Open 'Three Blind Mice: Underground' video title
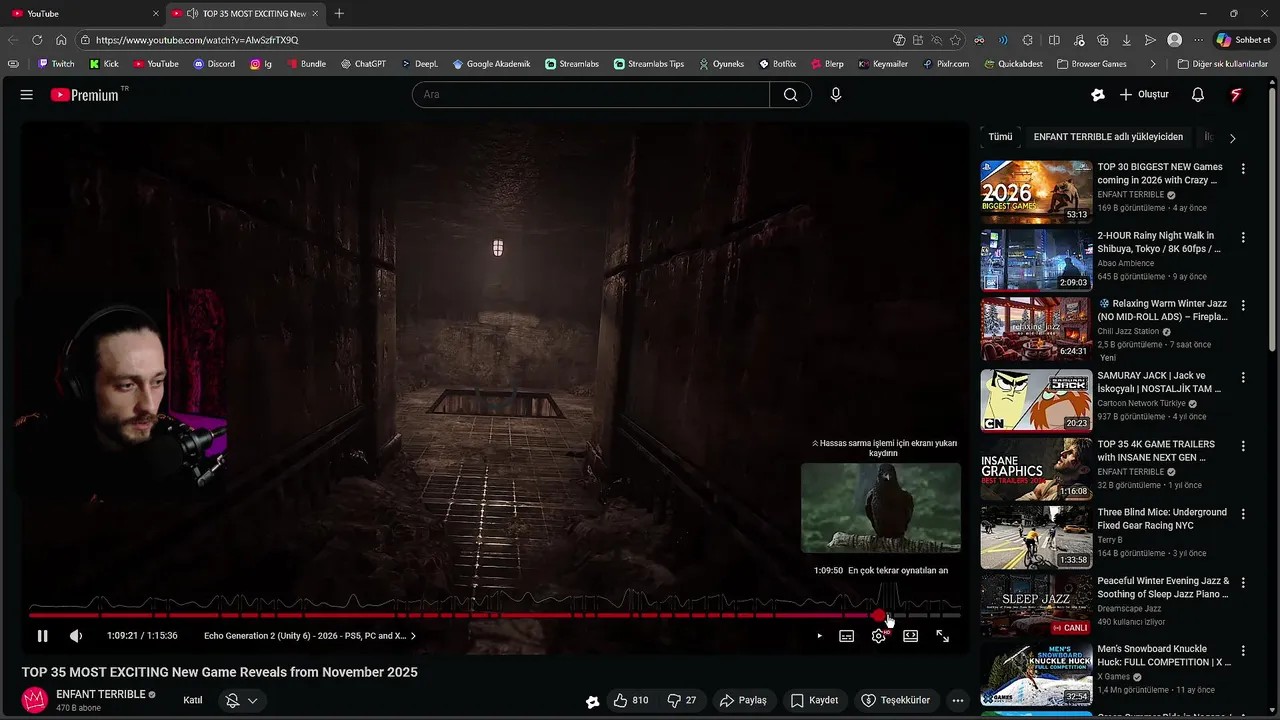Image resolution: width=1280 pixels, height=720 pixels. click(1162, 518)
